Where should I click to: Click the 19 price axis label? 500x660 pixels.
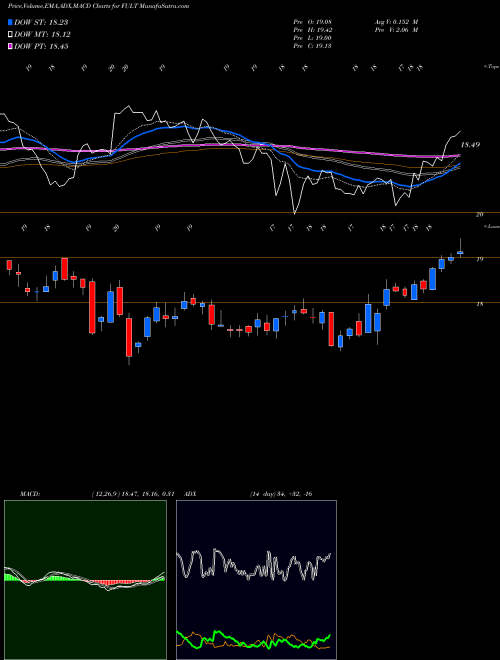(479, 259)
